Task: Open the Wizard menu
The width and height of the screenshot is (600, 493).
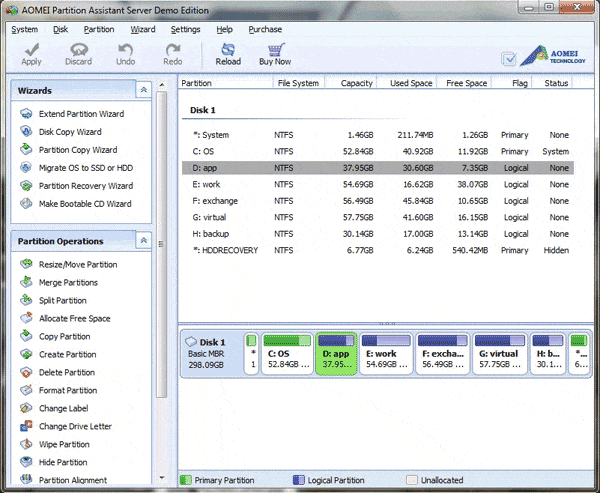Action: pos(143,29)
